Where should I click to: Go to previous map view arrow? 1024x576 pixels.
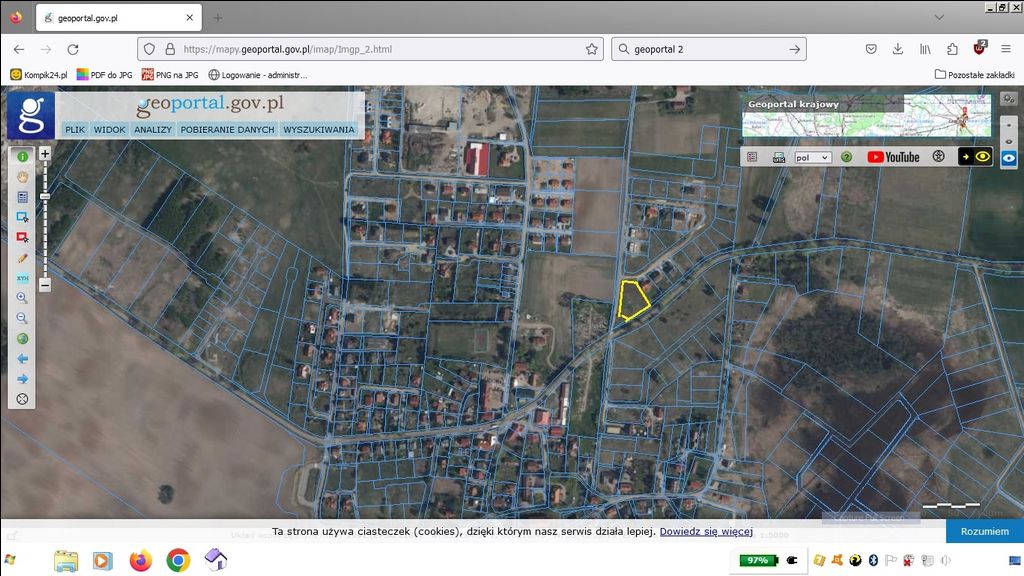click(22, 358)
